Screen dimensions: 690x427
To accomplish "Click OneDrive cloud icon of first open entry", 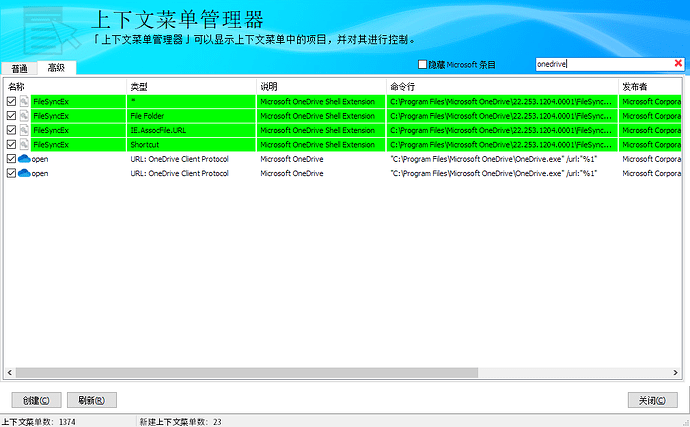I will click(x=24, y=158).
